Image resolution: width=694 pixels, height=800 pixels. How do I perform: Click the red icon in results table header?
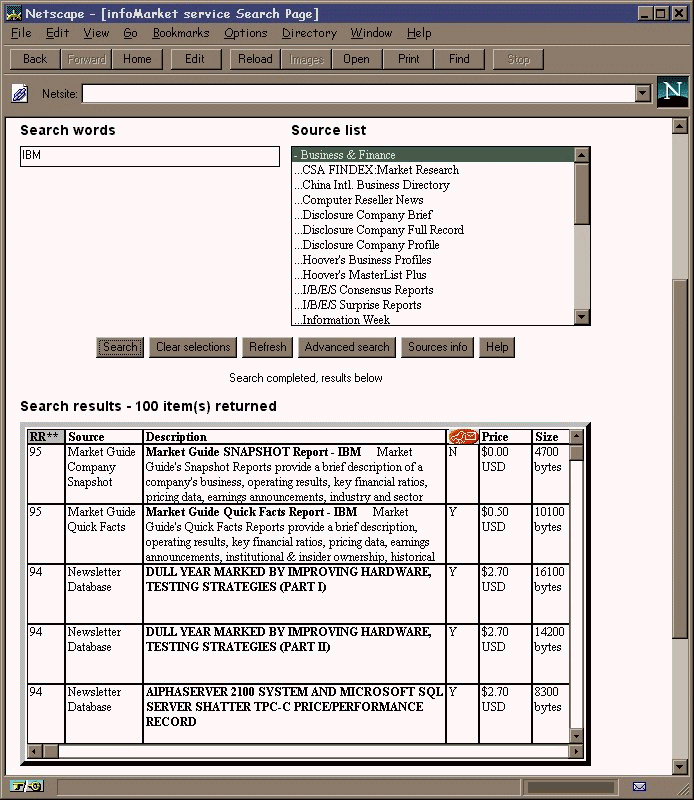462,437
